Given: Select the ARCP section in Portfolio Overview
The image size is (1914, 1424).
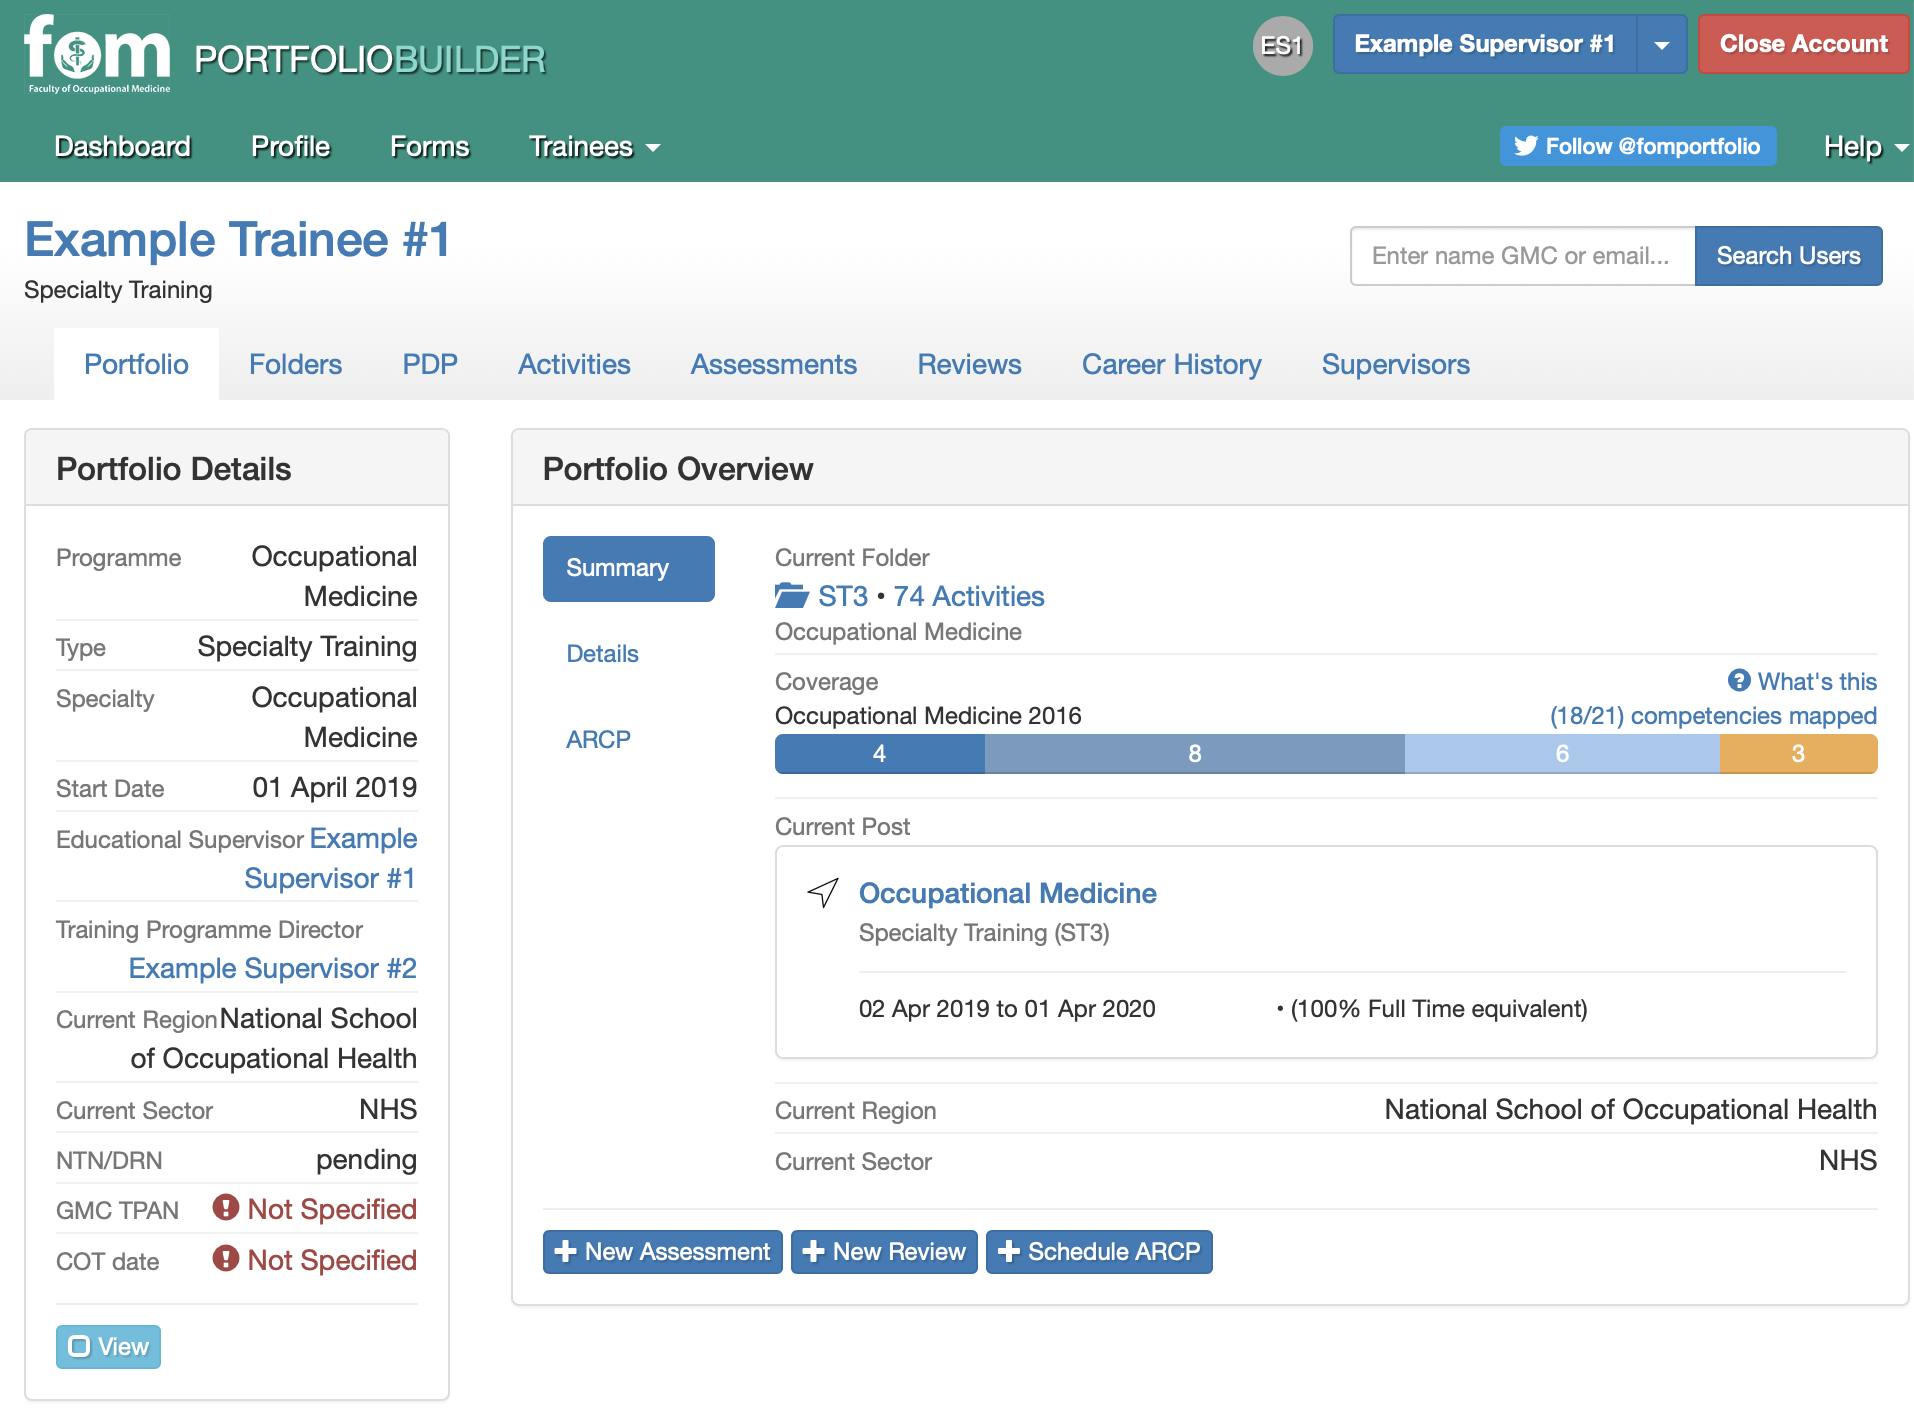Looking at the screenshot, I should 598,740.
